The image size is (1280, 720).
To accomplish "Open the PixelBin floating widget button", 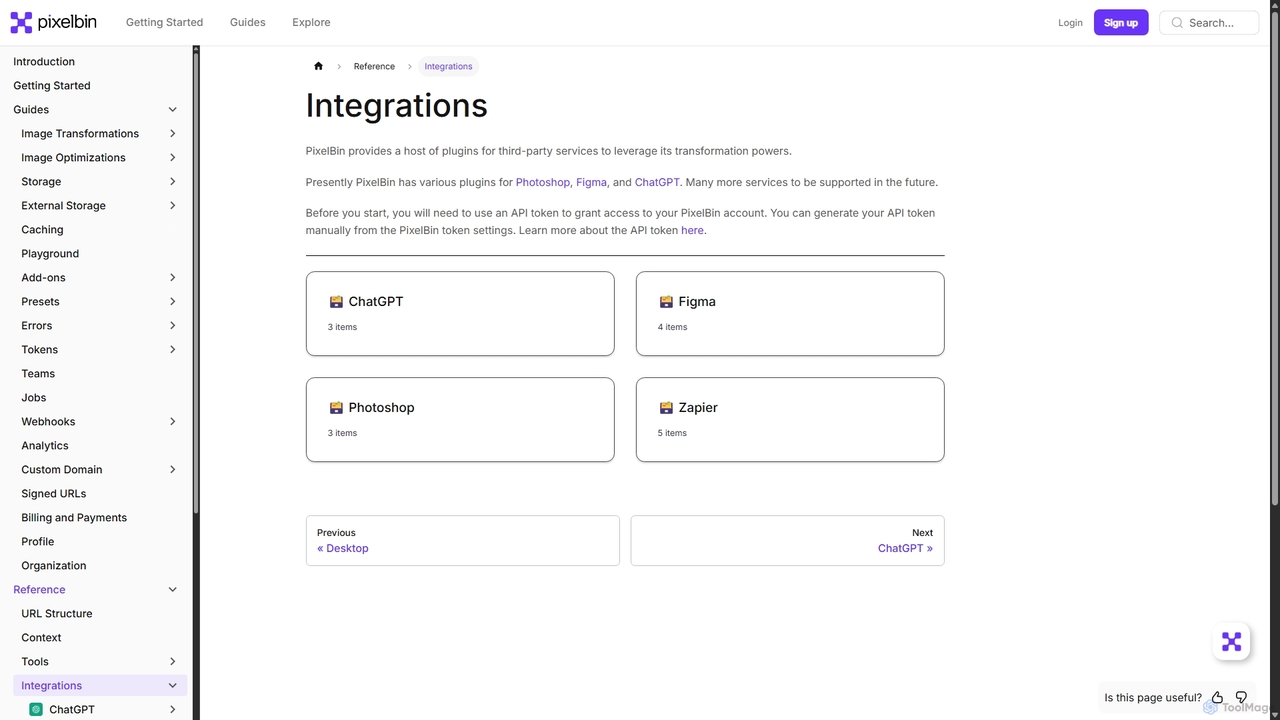I will pos(1231,641).
